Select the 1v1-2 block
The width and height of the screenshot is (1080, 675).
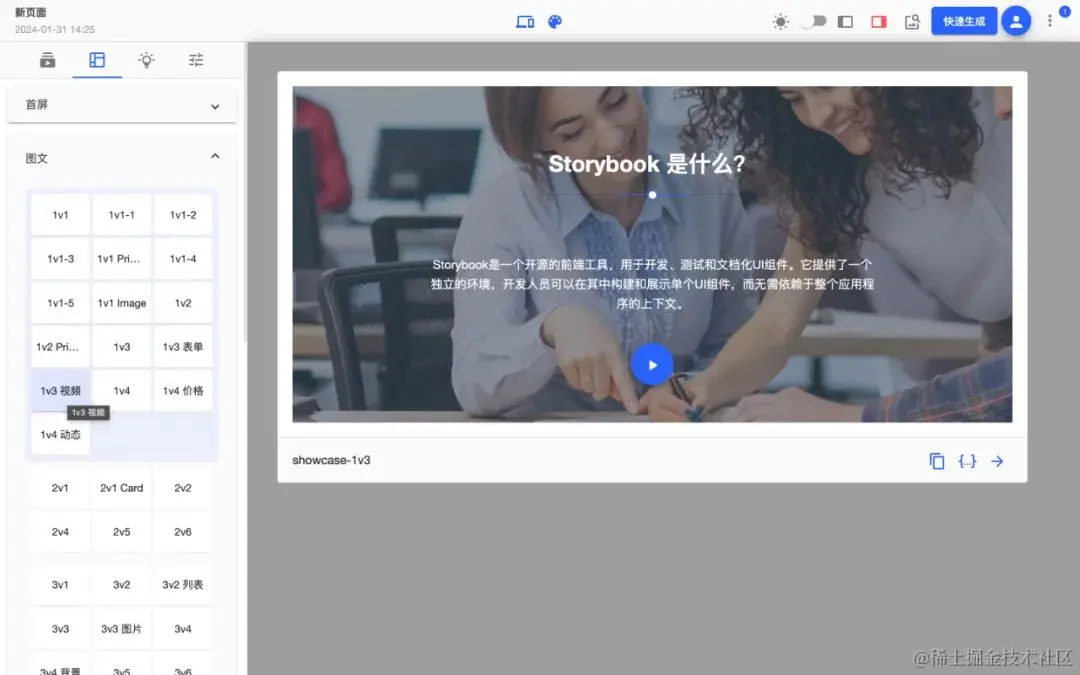click(x=183, y=215)
